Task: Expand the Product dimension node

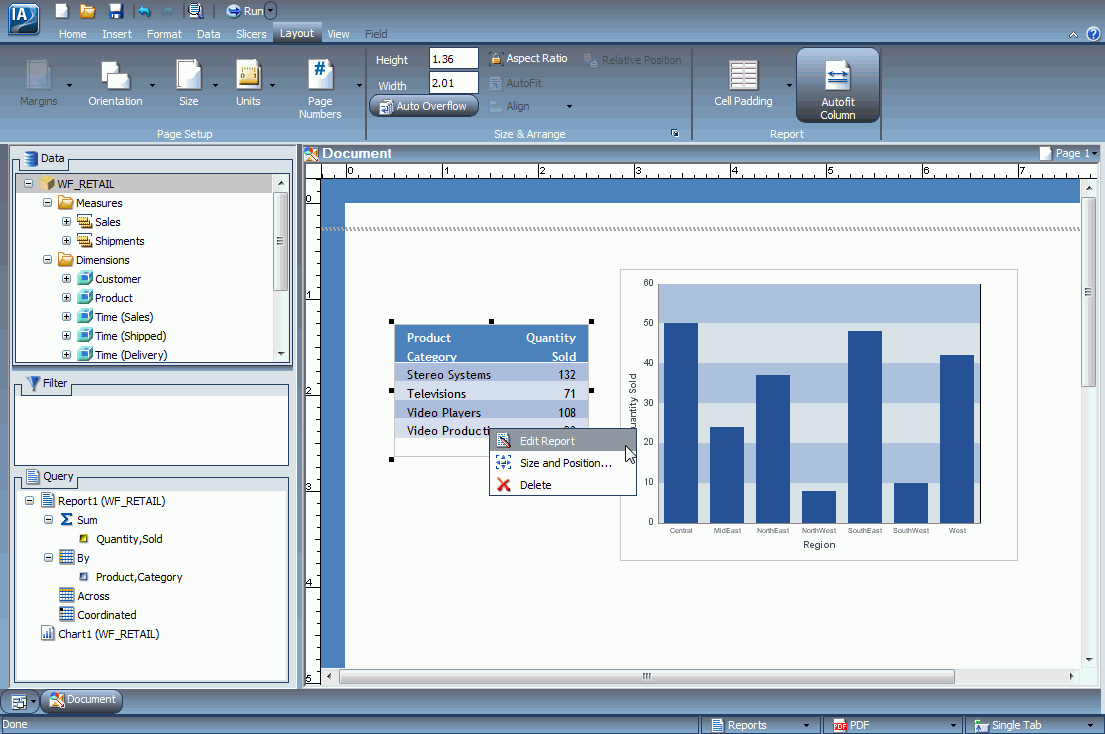Action: tap(66, 297)
